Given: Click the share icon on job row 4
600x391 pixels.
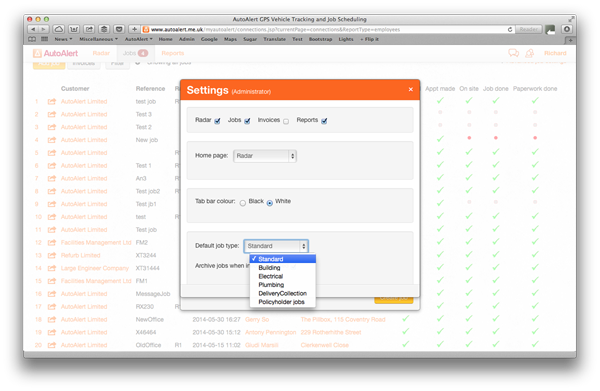Looking at the screenshot, I should pyautogui.click(x=52, y=140).
